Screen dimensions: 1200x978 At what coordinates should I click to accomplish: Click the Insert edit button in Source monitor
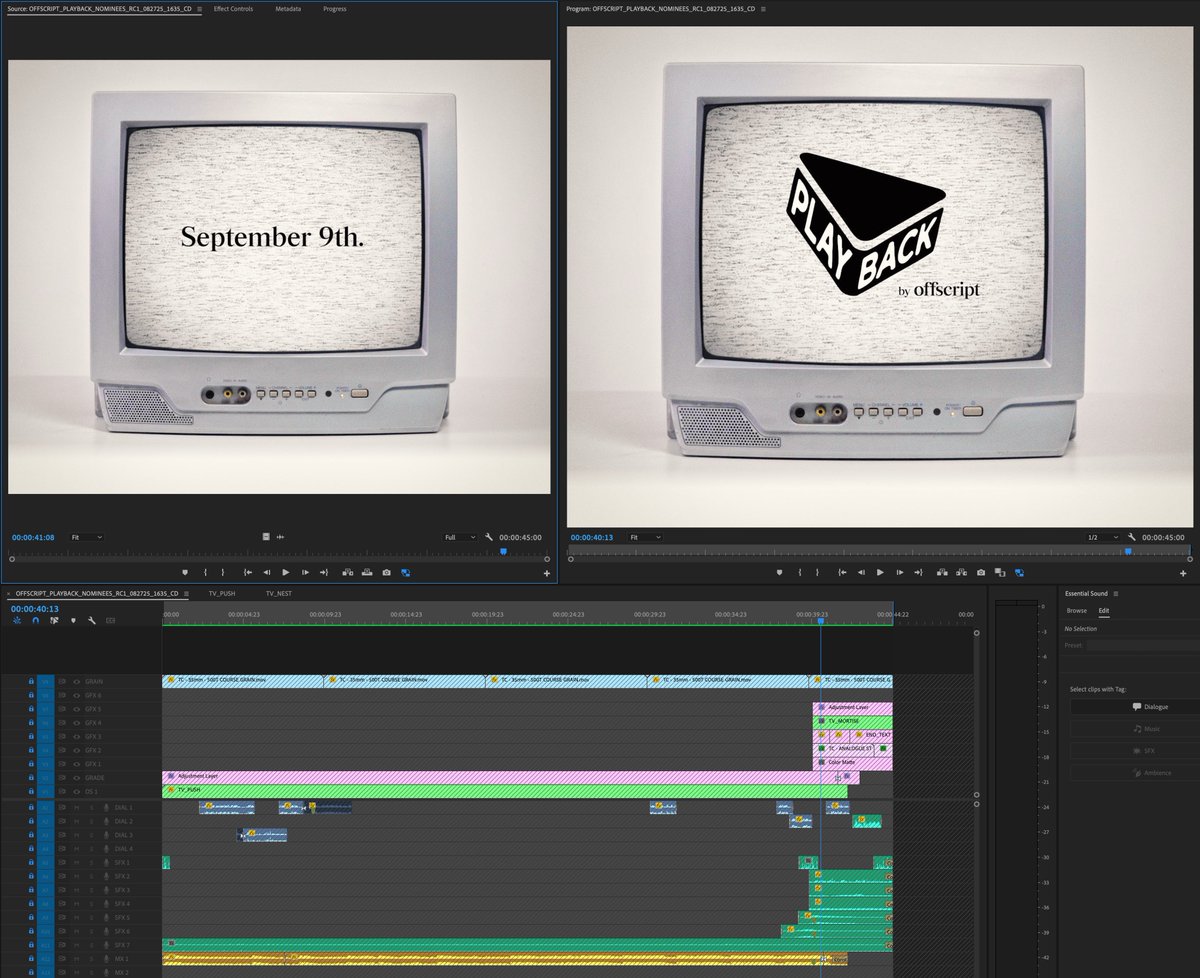[347, 572]
